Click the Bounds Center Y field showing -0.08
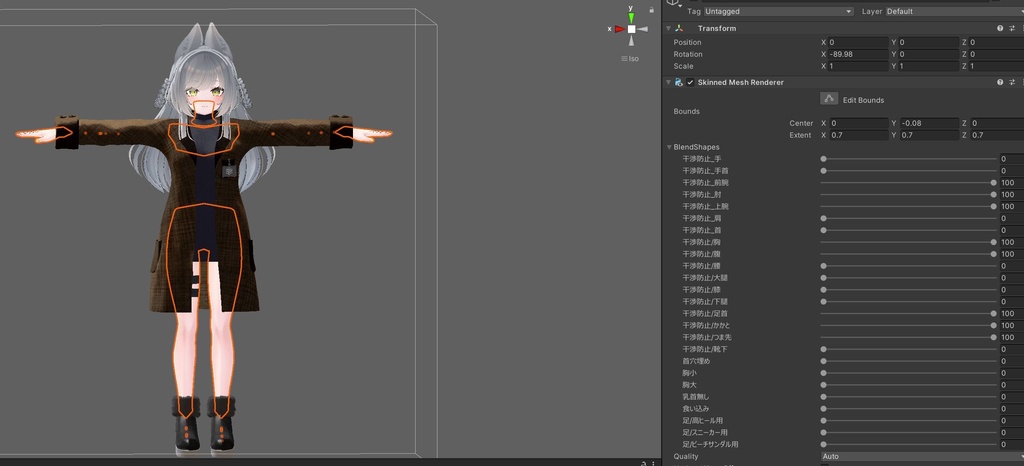The height and width of the screenshot is (466, 1024). click(x=928, y=123)
